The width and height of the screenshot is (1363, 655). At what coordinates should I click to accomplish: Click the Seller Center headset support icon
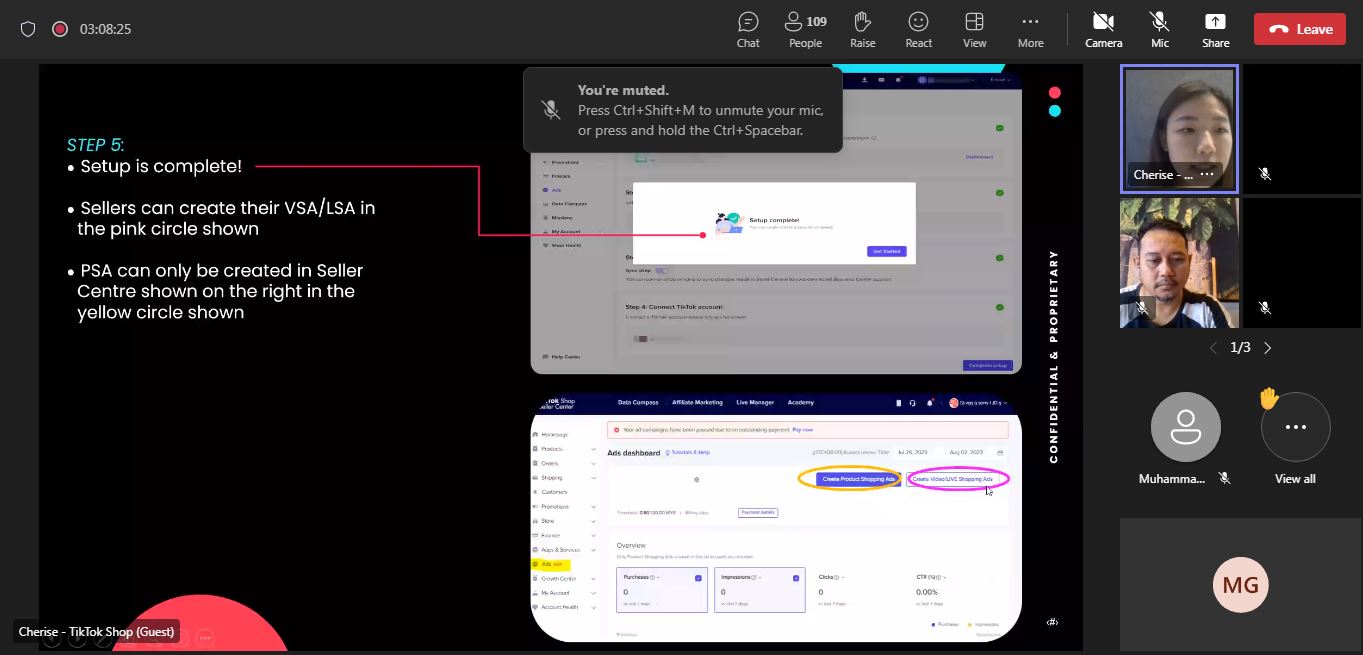pyautogui.click(x=912, y=403)
